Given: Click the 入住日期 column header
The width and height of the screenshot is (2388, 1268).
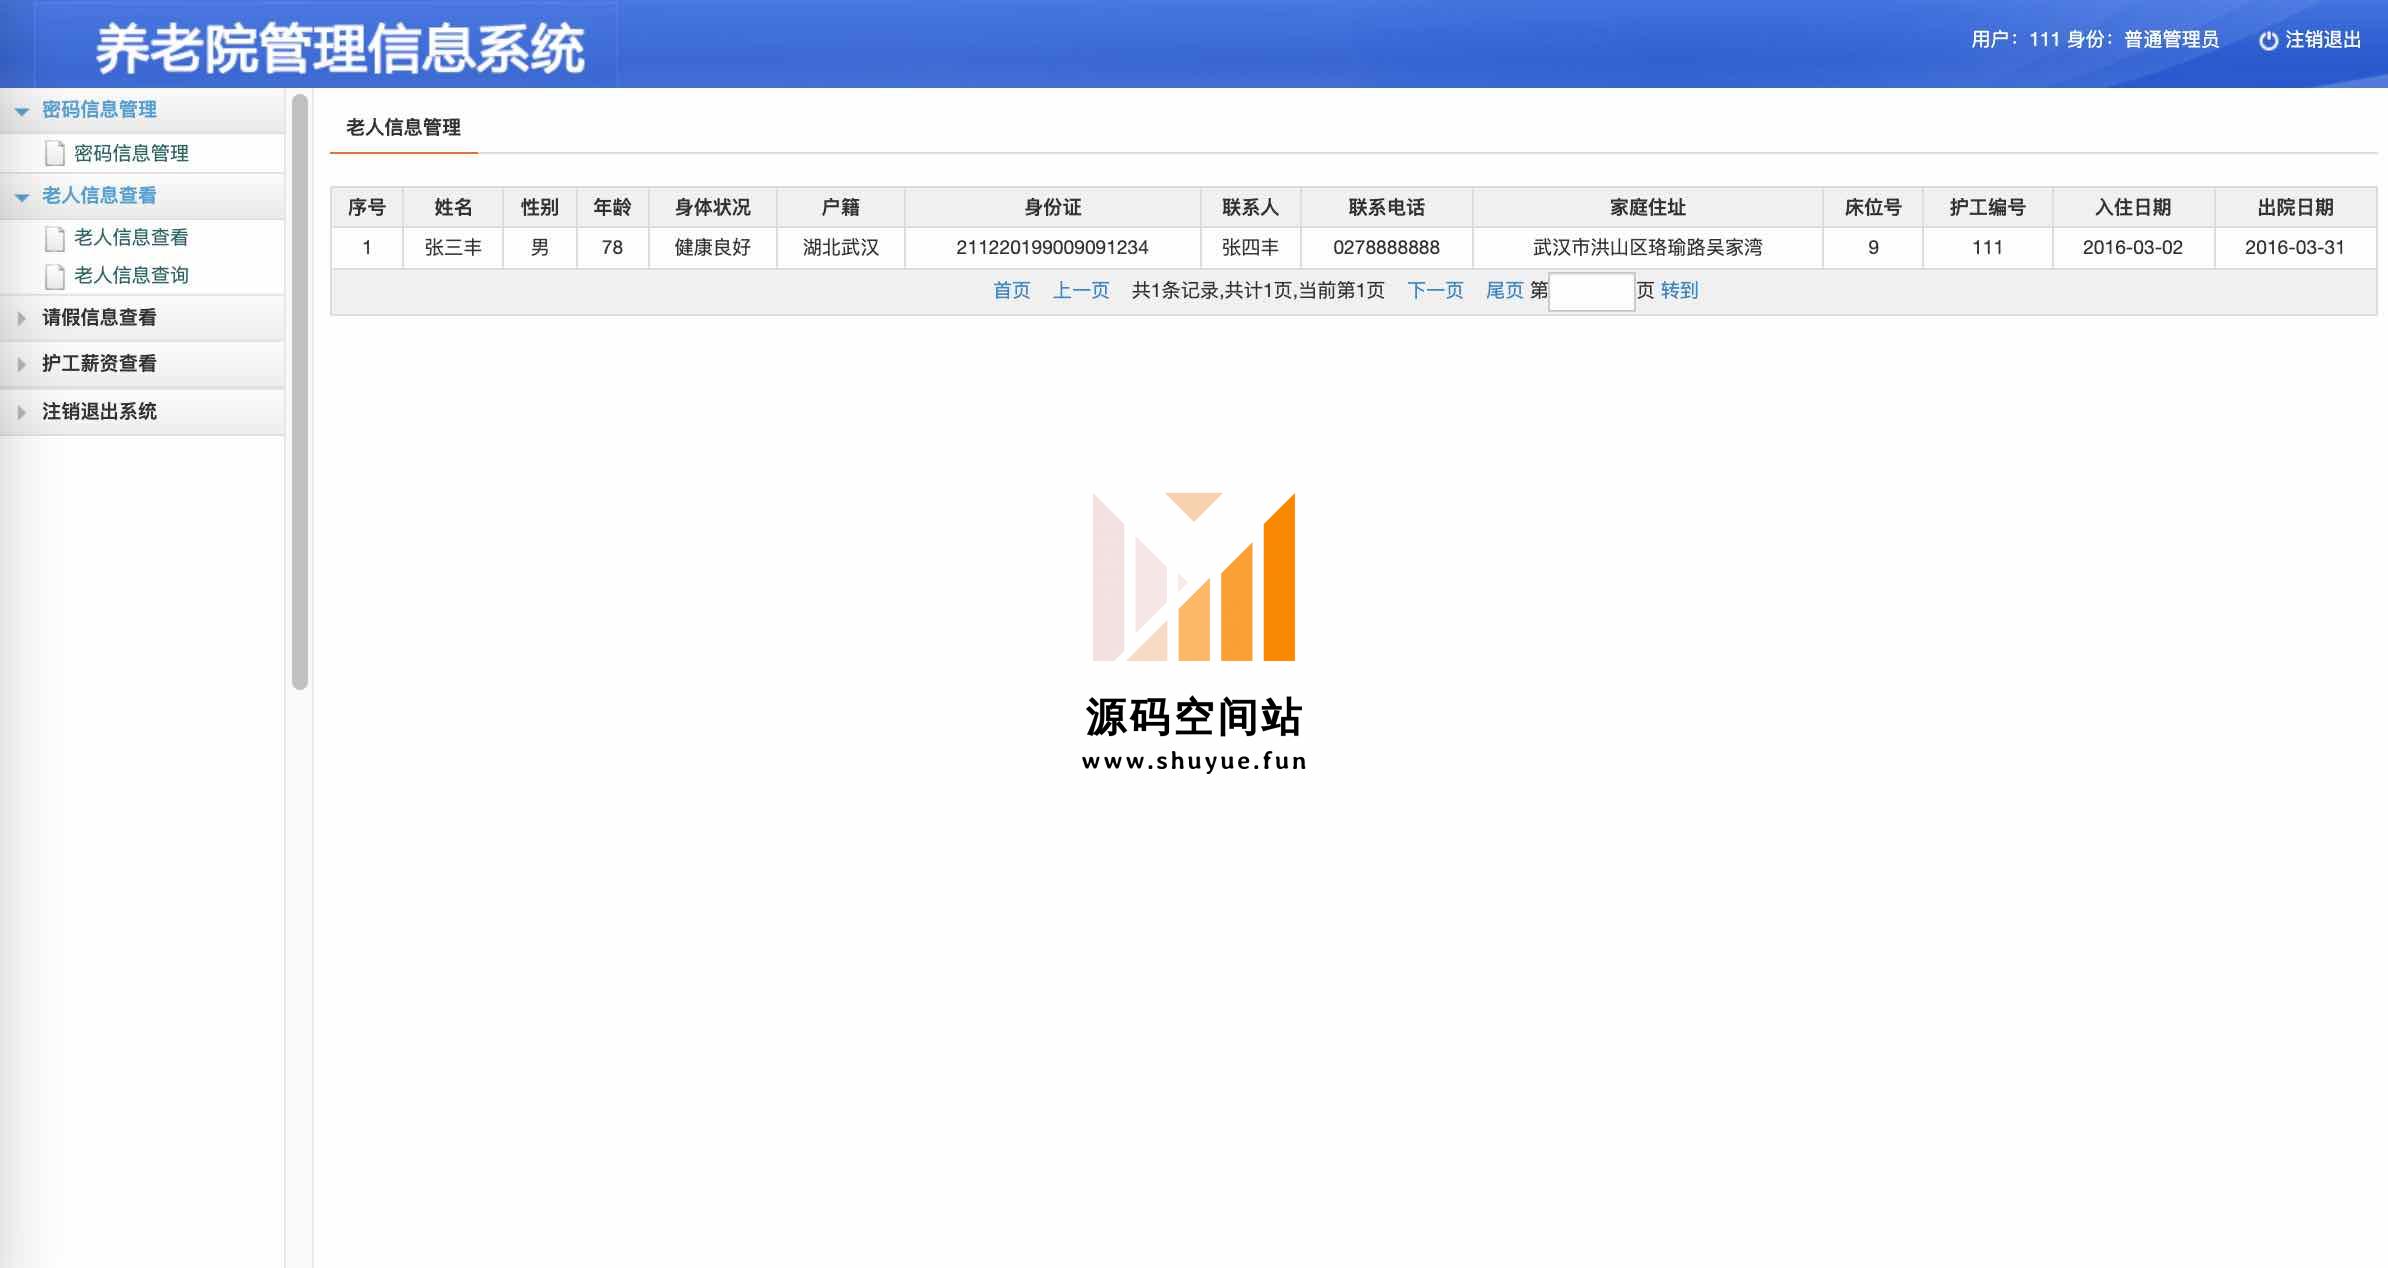Looking at the screenshot, I should click(2133, 207).
